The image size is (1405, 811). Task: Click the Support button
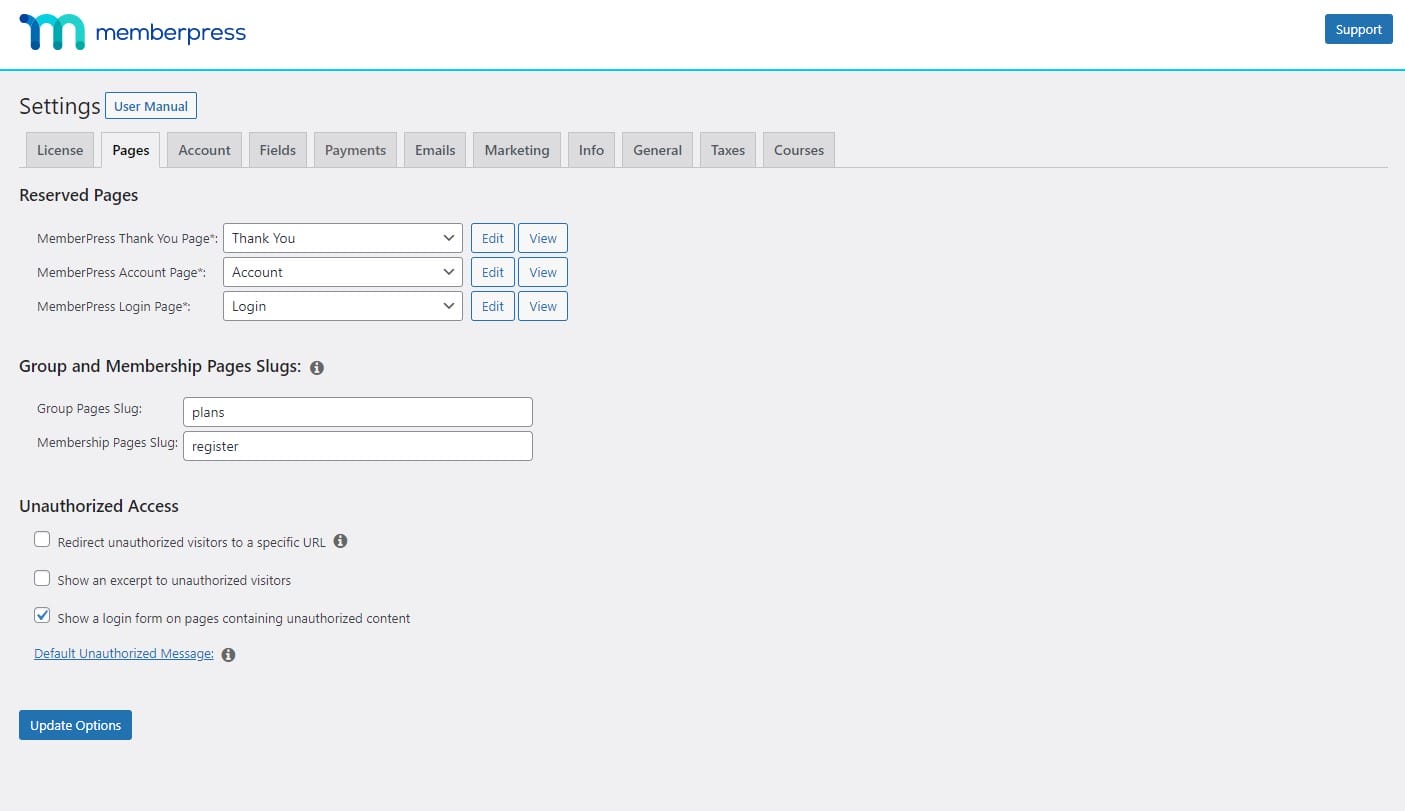(1358, 29)
